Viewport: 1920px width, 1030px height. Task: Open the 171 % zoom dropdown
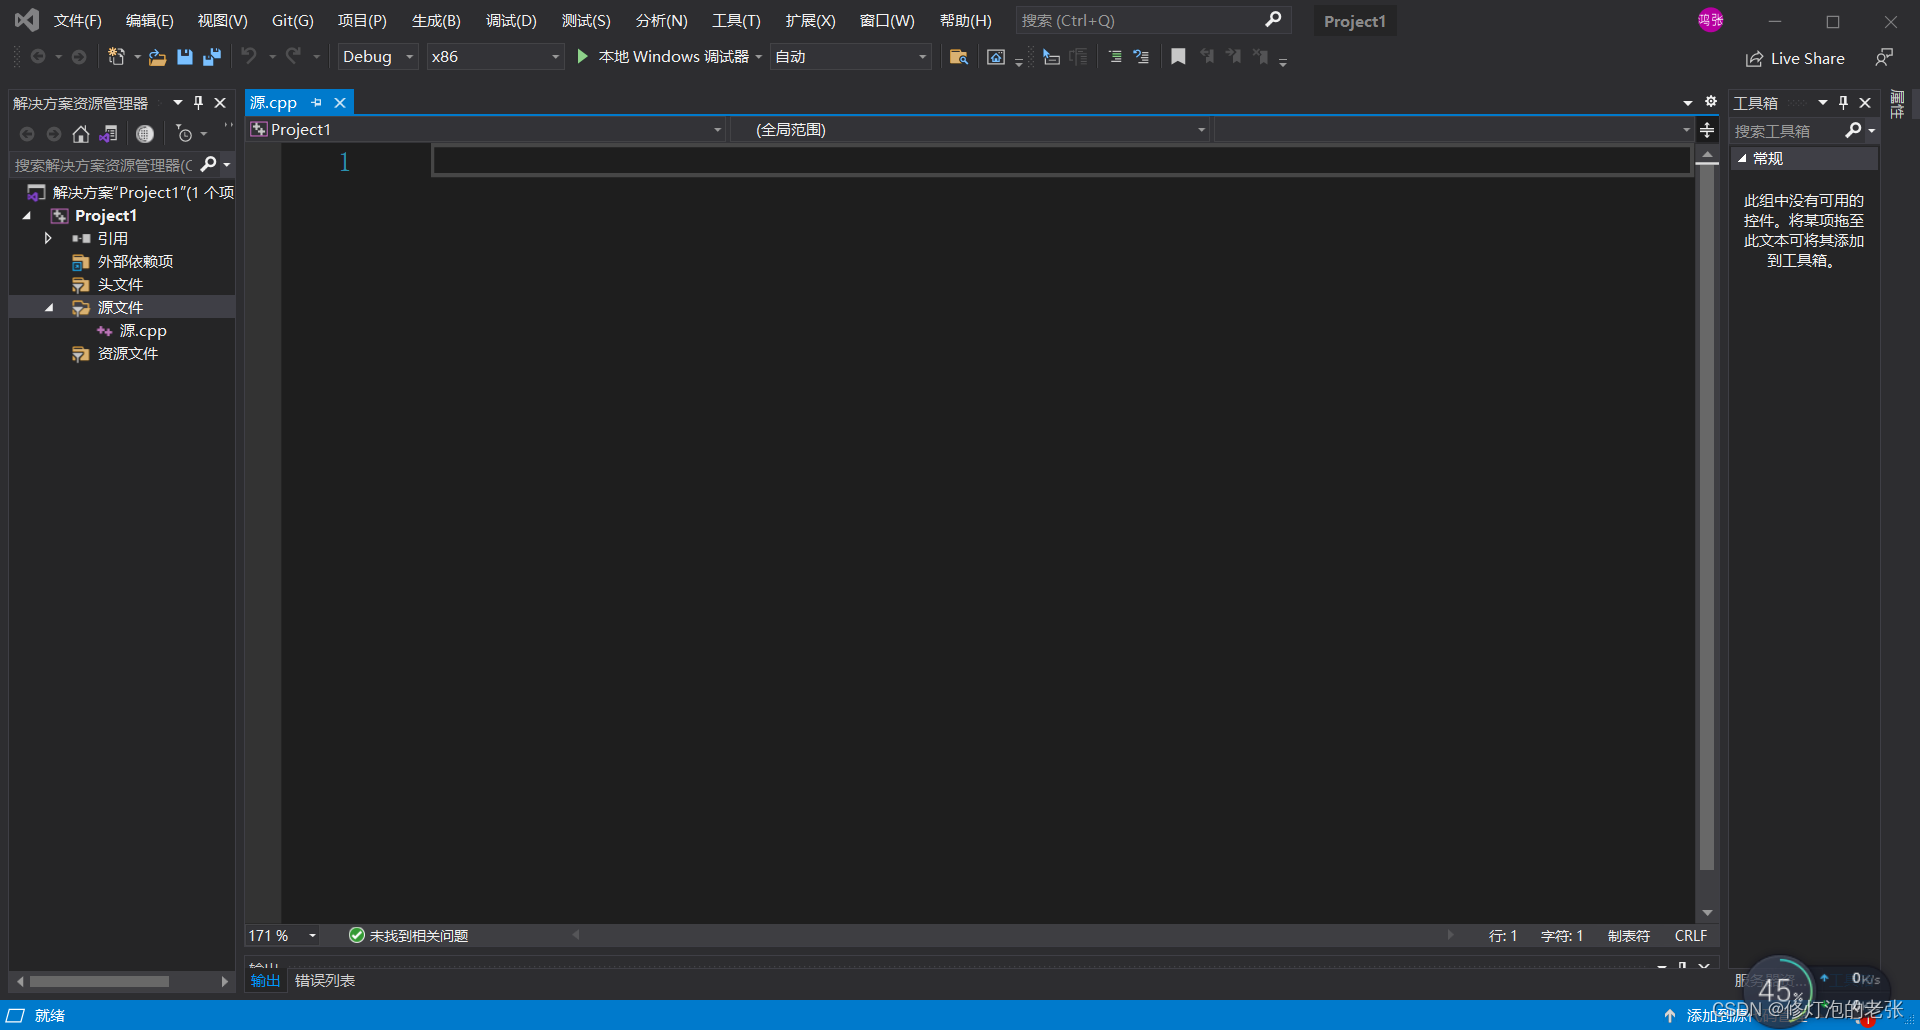[x=283, y=936]
